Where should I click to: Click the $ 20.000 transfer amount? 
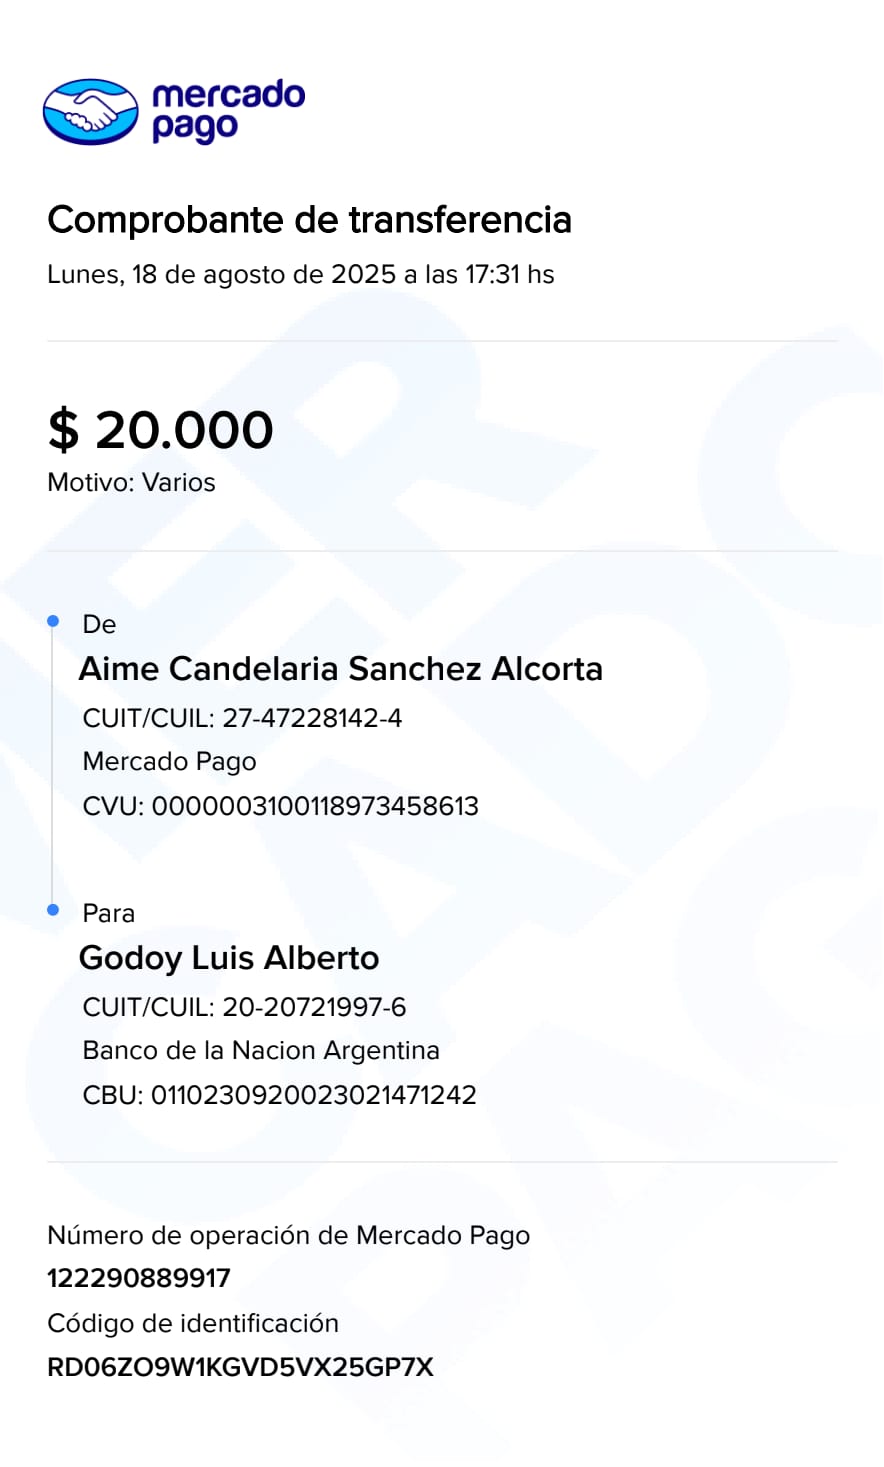(x=160, y=430)
